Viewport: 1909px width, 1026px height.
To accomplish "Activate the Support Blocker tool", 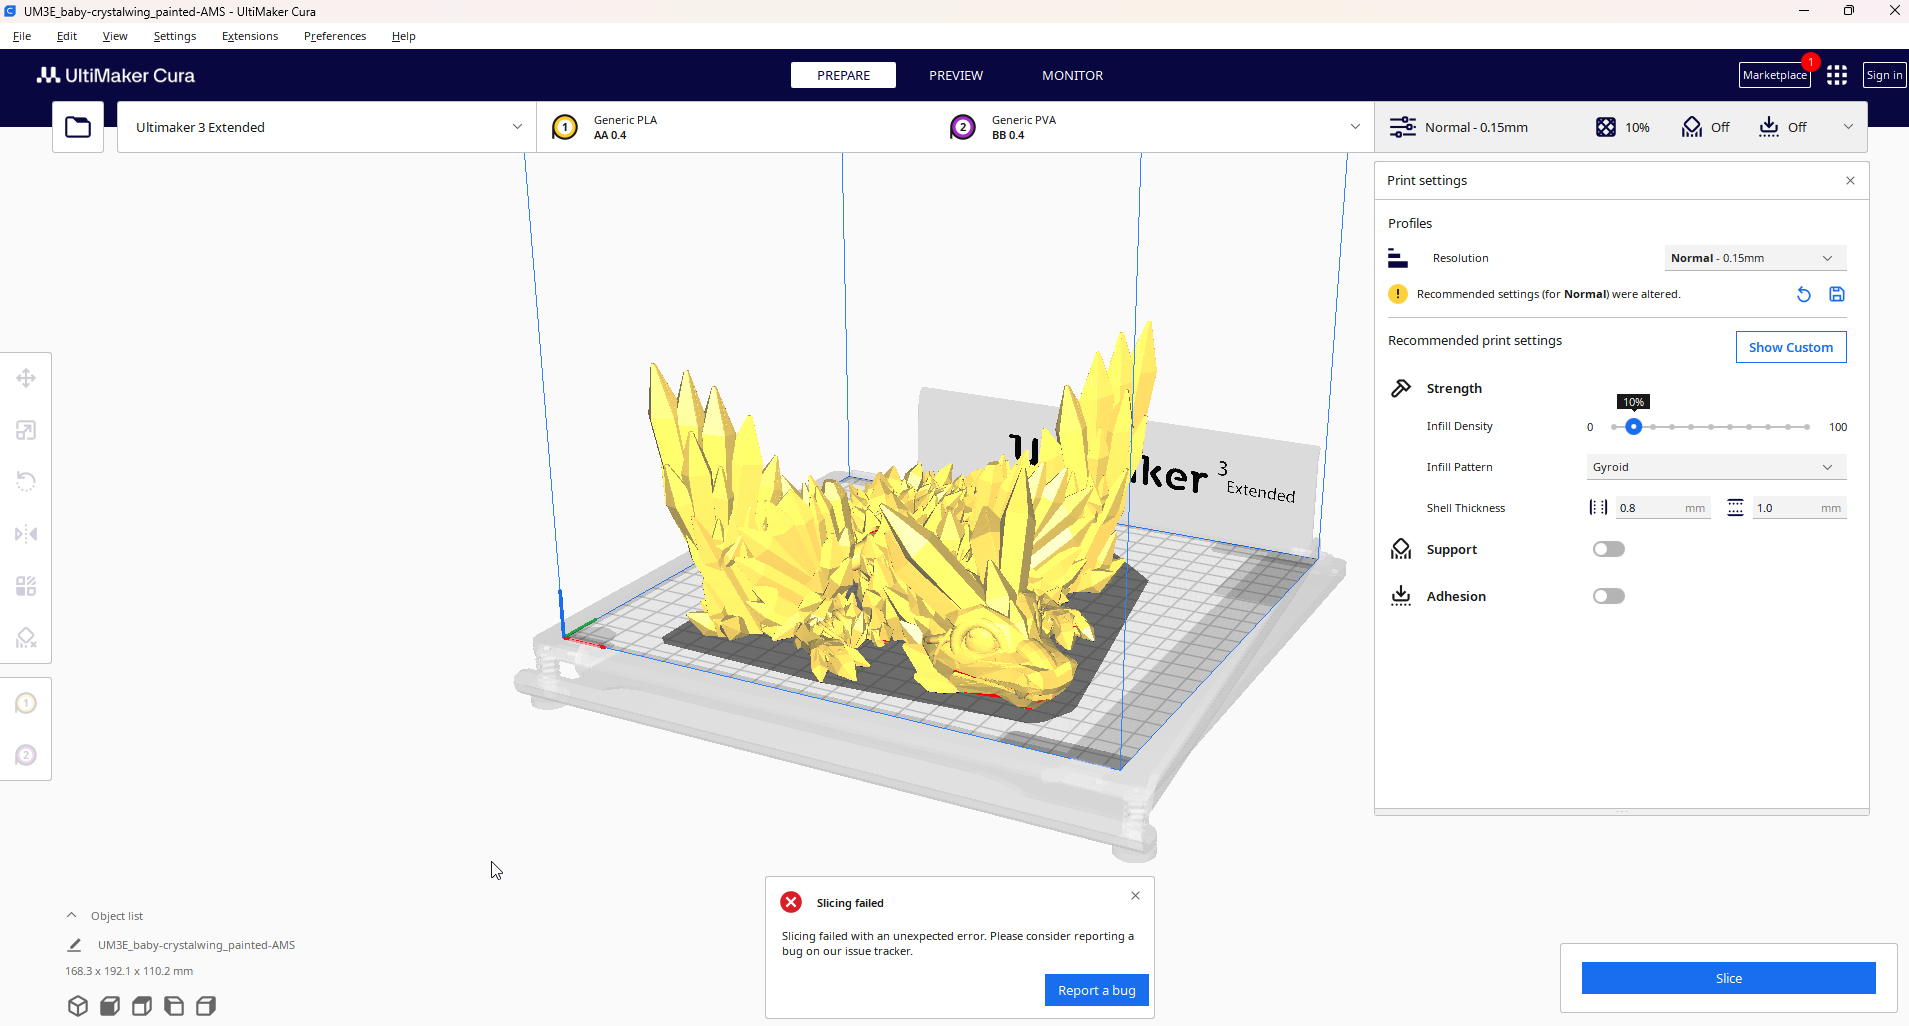I will 26,637.
